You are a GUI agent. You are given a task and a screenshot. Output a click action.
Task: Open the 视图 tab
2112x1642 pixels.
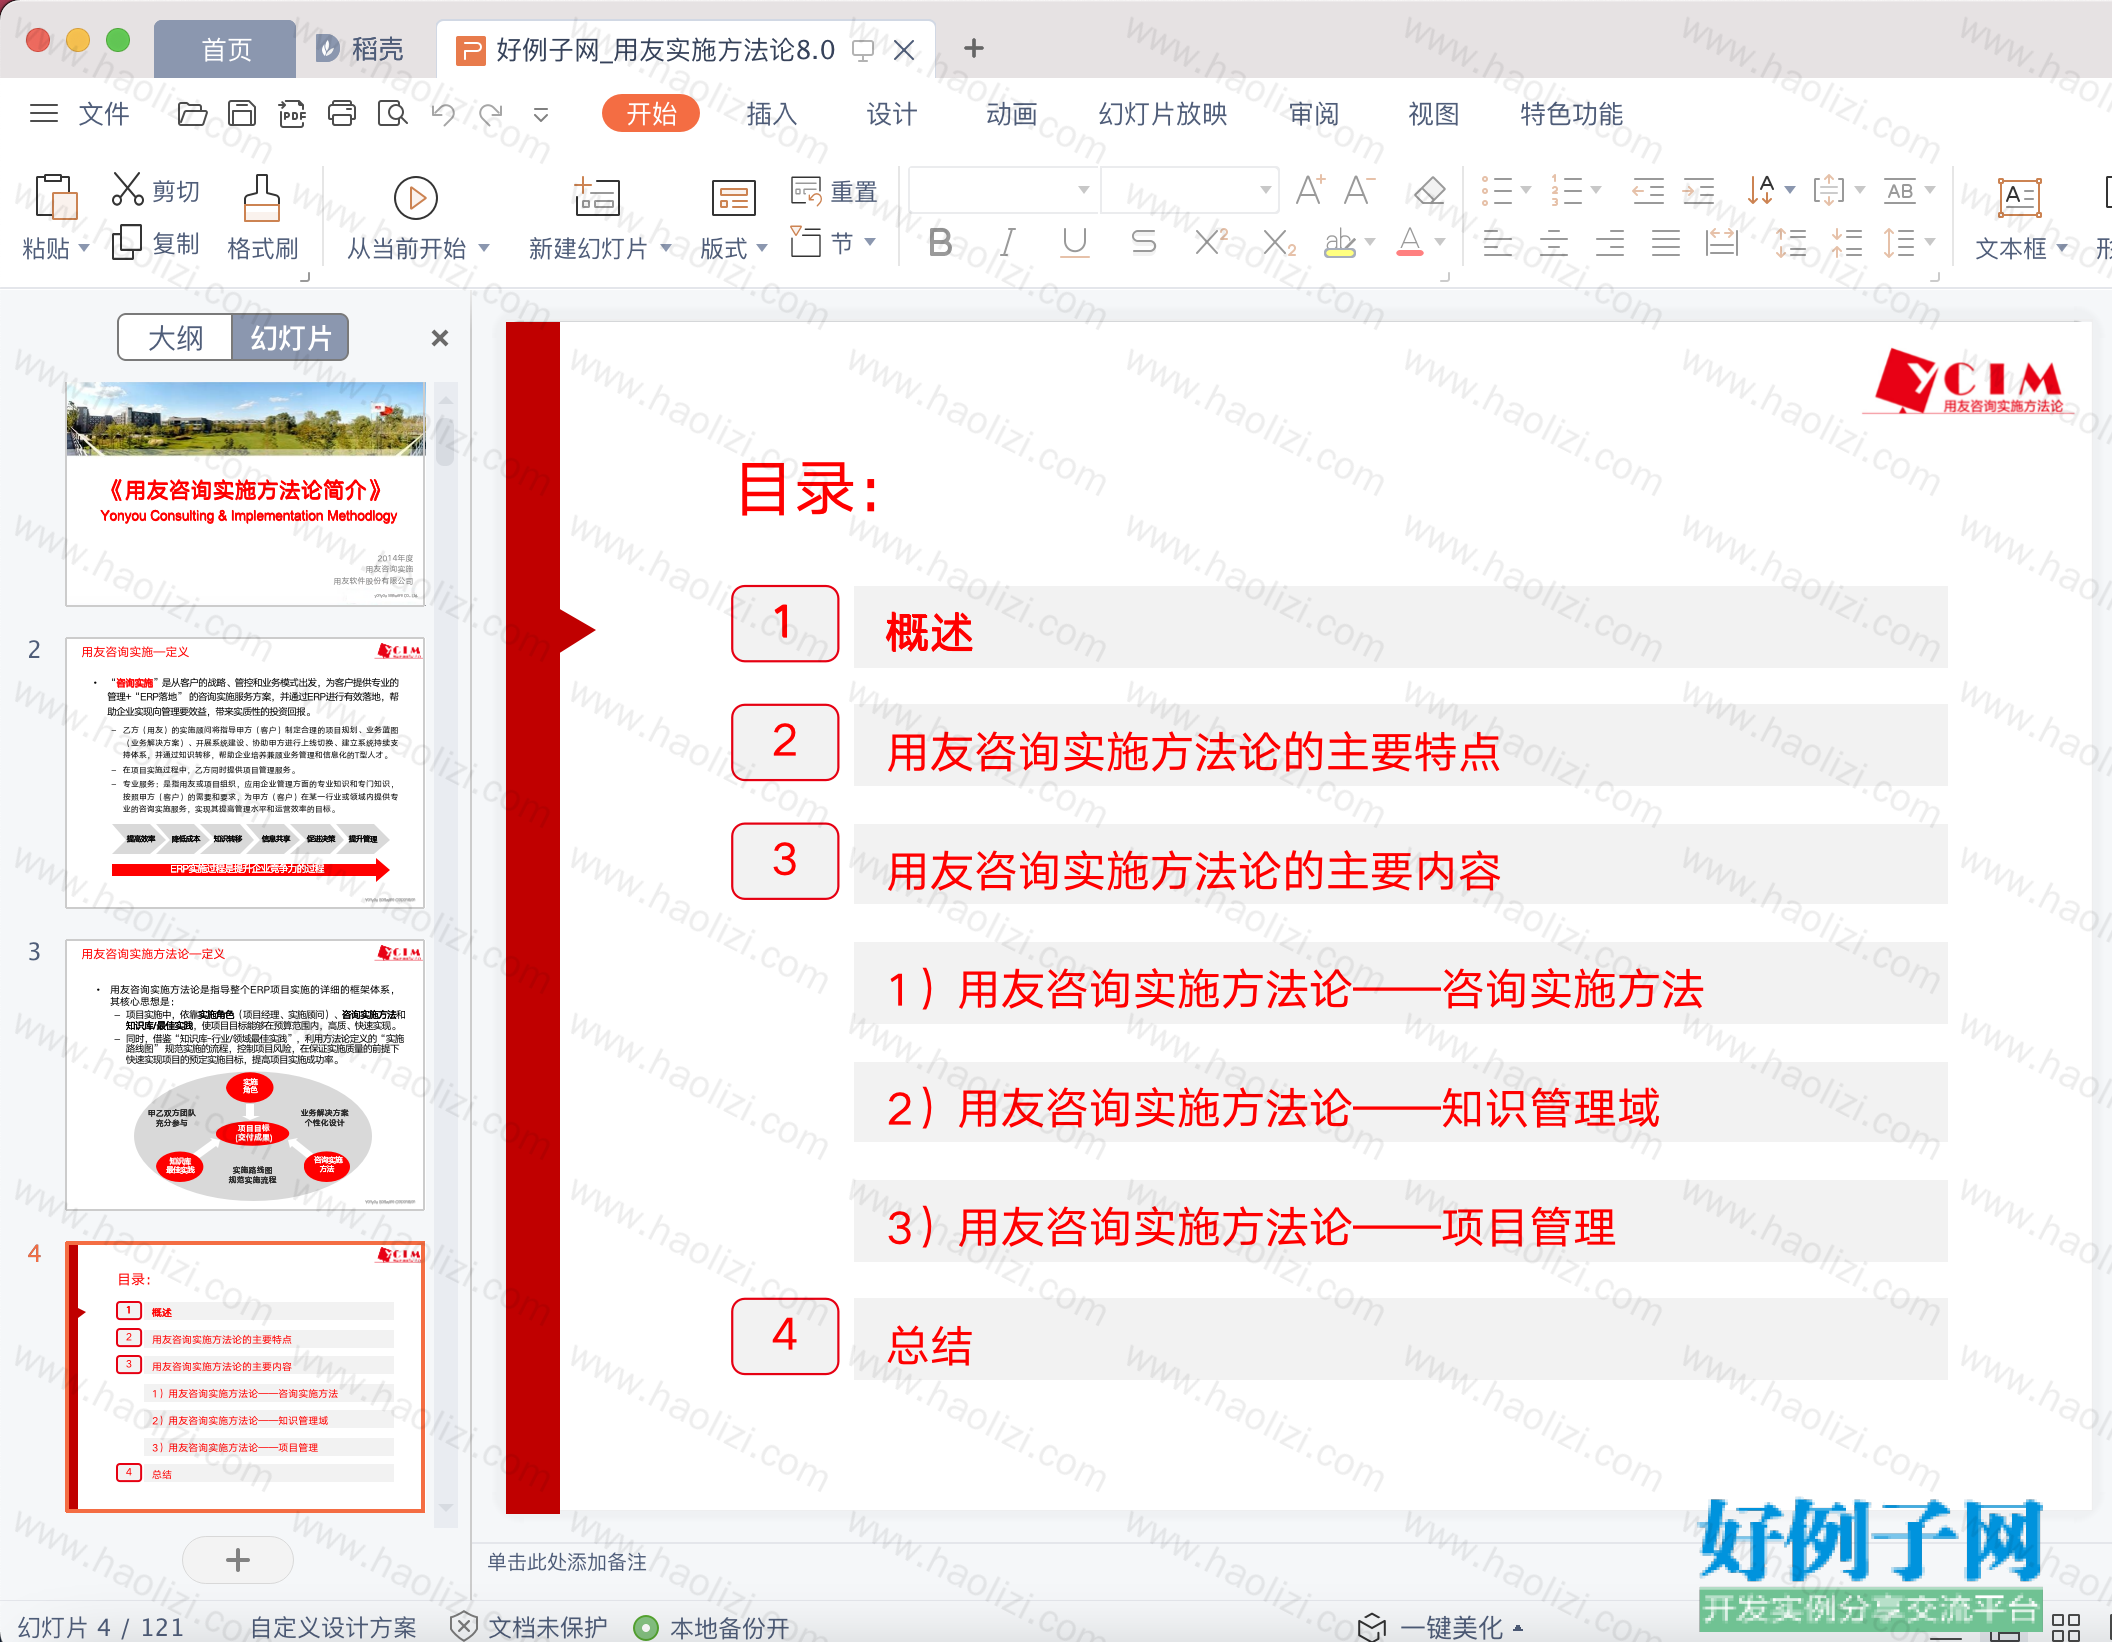(1433, 114)
